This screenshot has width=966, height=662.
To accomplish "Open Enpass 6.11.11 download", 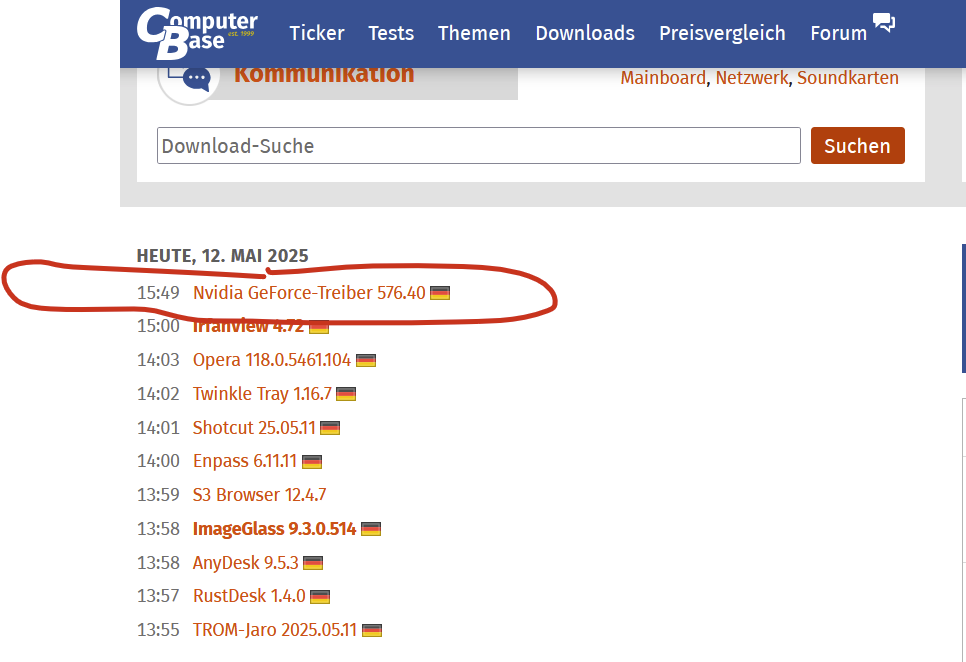I will [245, 461].
